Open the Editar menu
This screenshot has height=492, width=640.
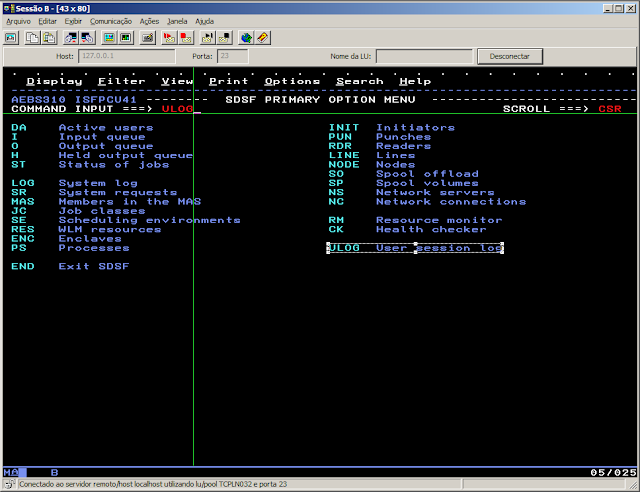47,21
